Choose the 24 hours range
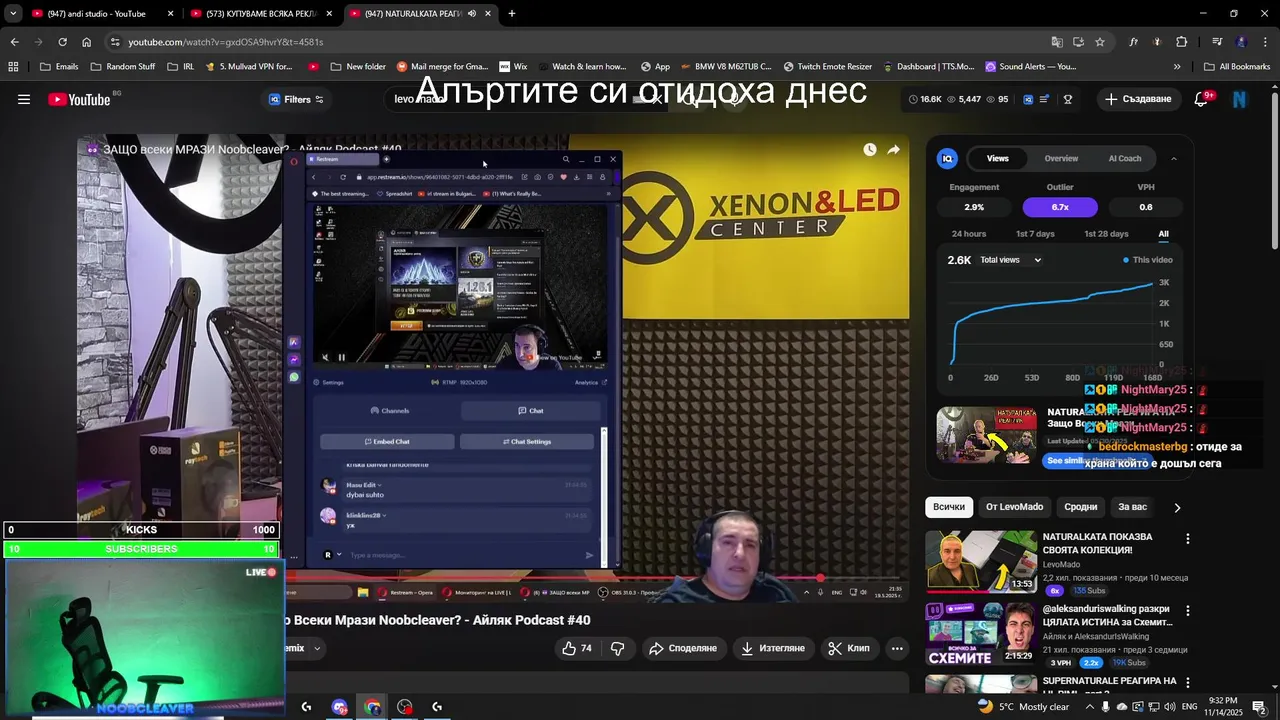Image resolution: width=1280 pixels, height=720 pixels. pos(968,234)
